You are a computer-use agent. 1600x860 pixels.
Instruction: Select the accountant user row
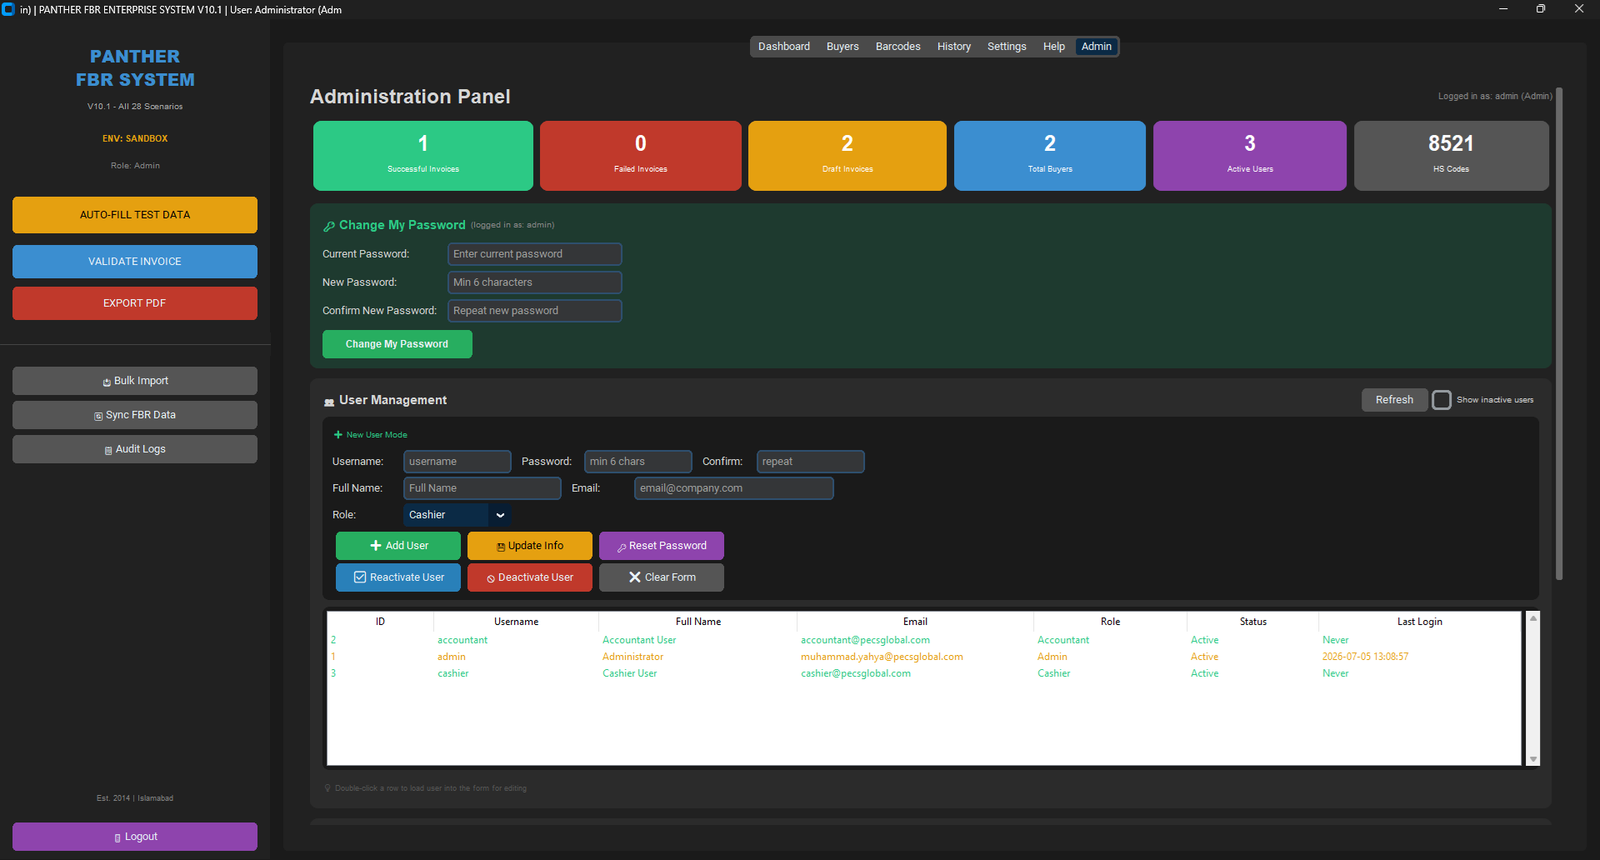click(924, 641)
